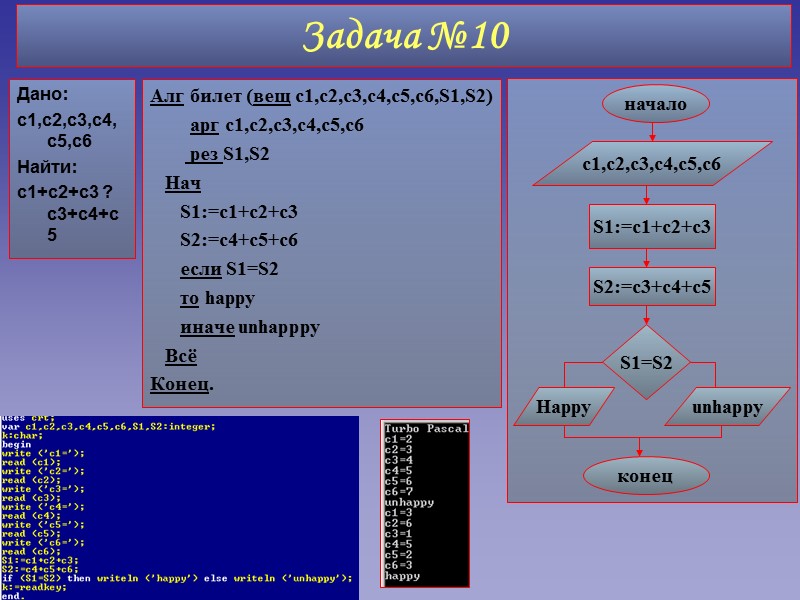This screenshot has width=800, height=600.
Task: Click the "unhappy" output parallelogram
Action: [730, 407]
